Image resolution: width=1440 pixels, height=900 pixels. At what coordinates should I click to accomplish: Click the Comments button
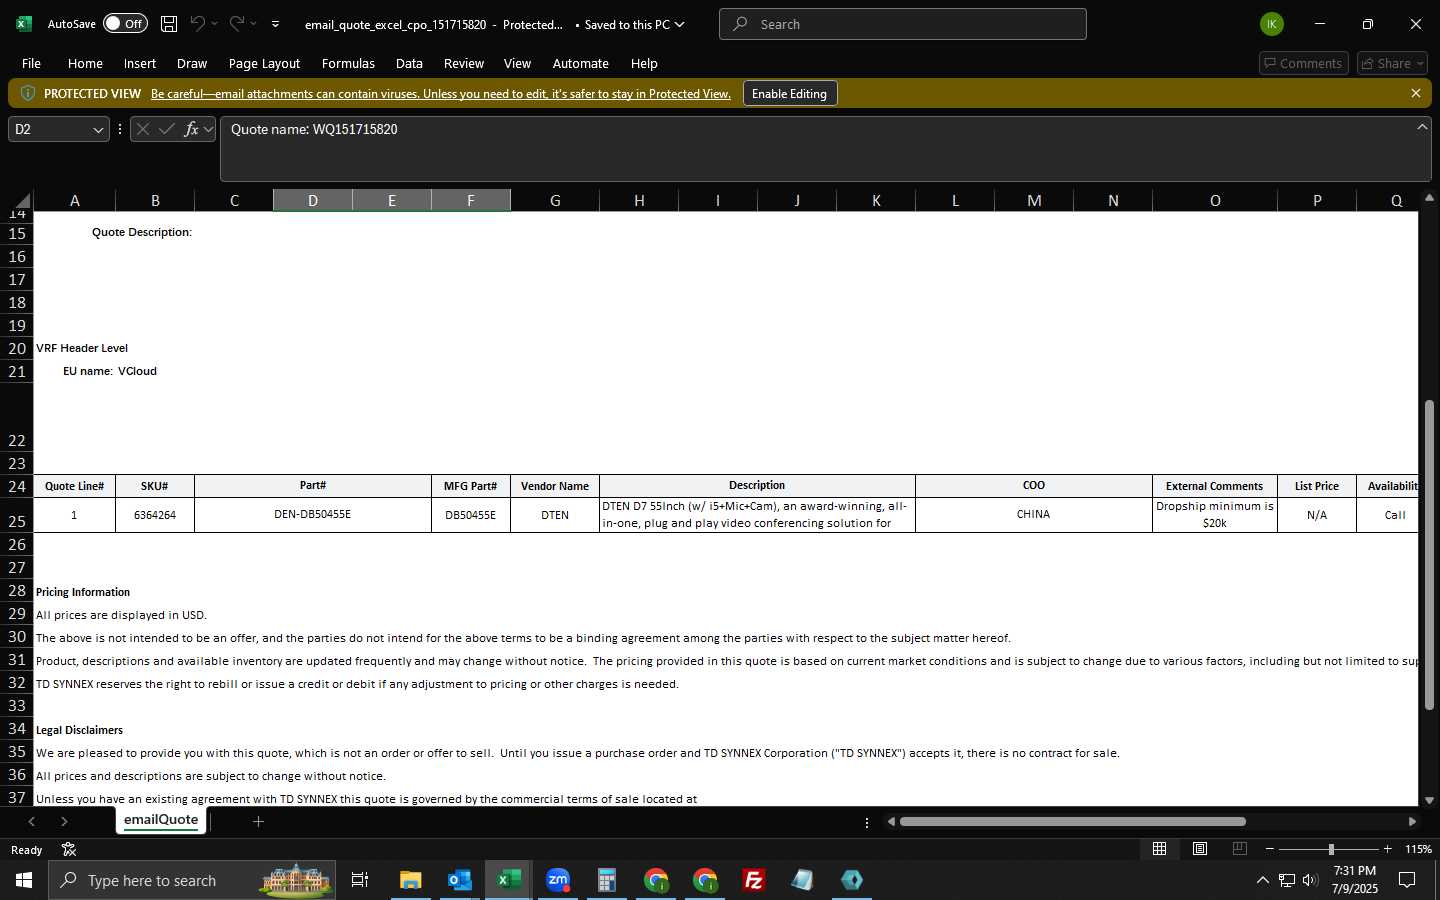(1304, 63)
